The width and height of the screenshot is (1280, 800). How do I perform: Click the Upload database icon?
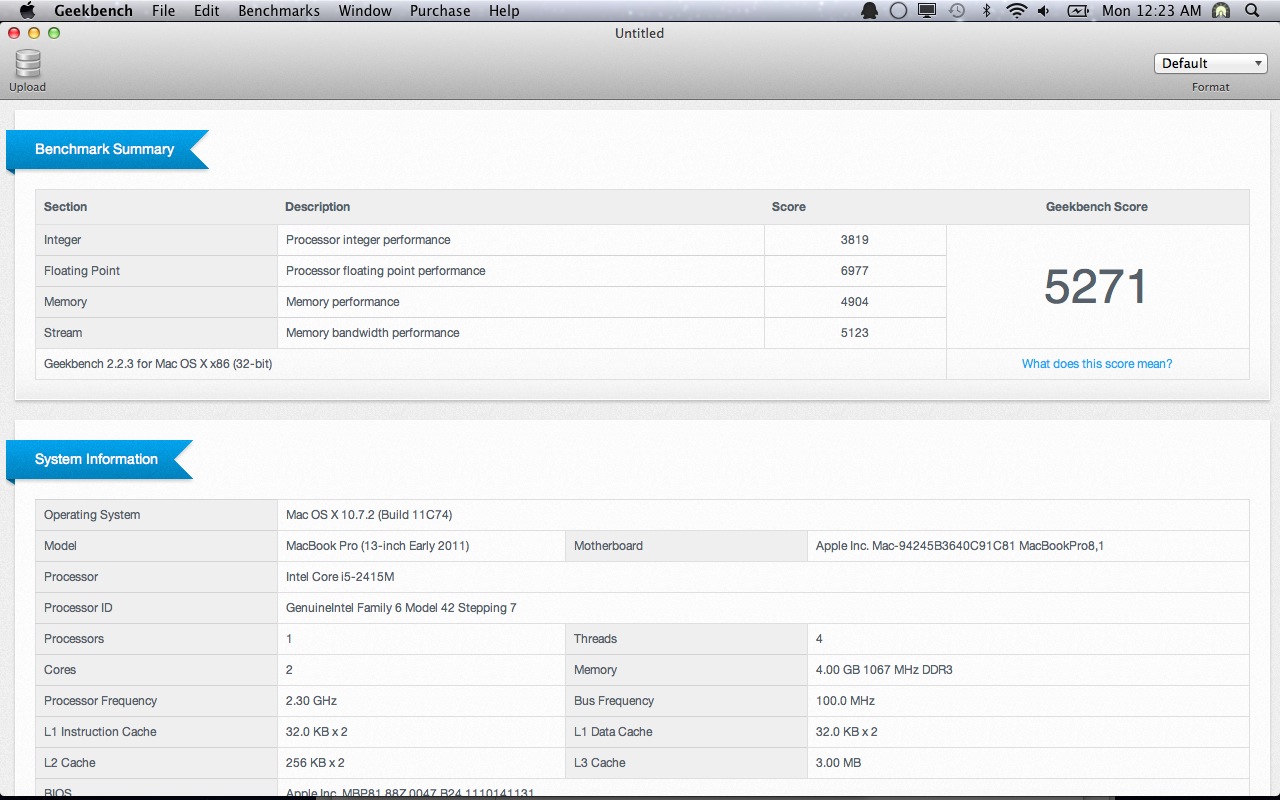(x=28, y=64)
